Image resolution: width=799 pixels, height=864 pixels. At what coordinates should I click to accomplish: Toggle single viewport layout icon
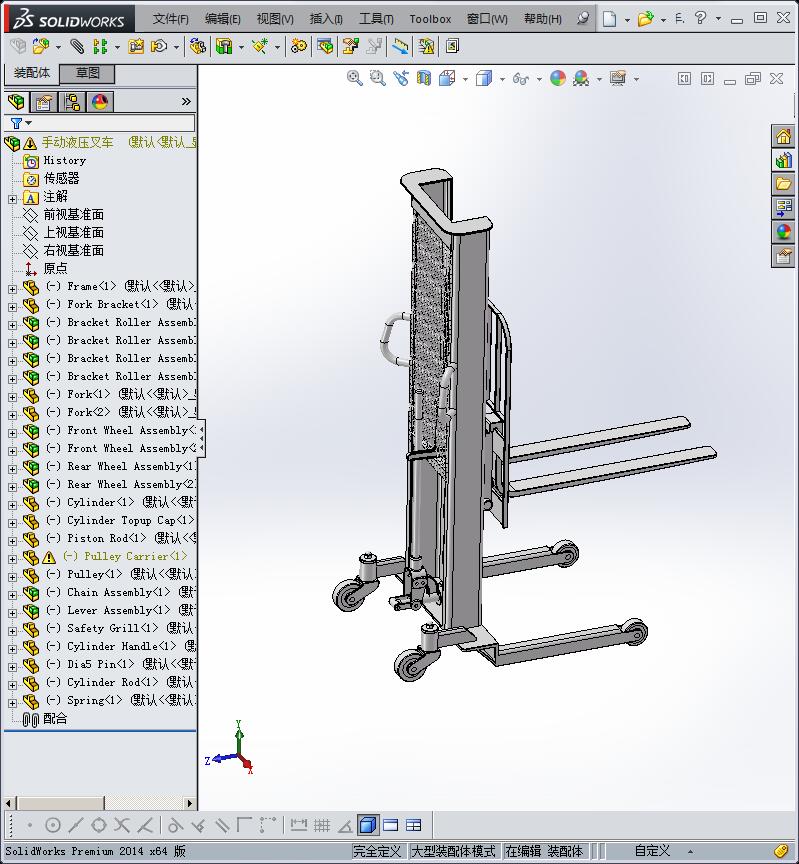point(390,825)
